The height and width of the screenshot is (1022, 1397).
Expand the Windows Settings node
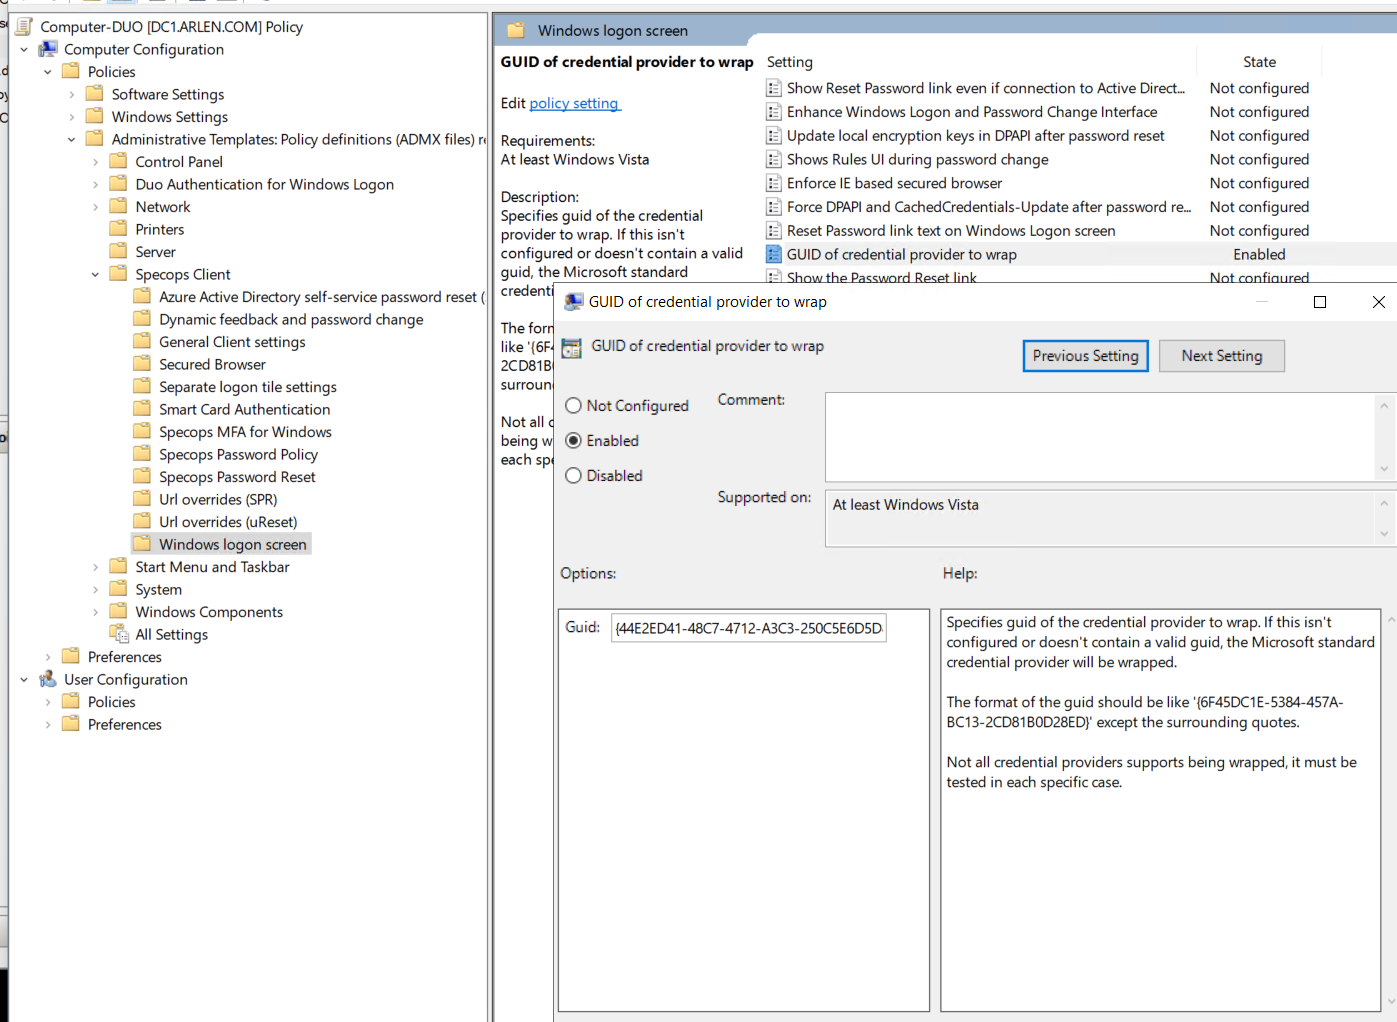(72, 117)
